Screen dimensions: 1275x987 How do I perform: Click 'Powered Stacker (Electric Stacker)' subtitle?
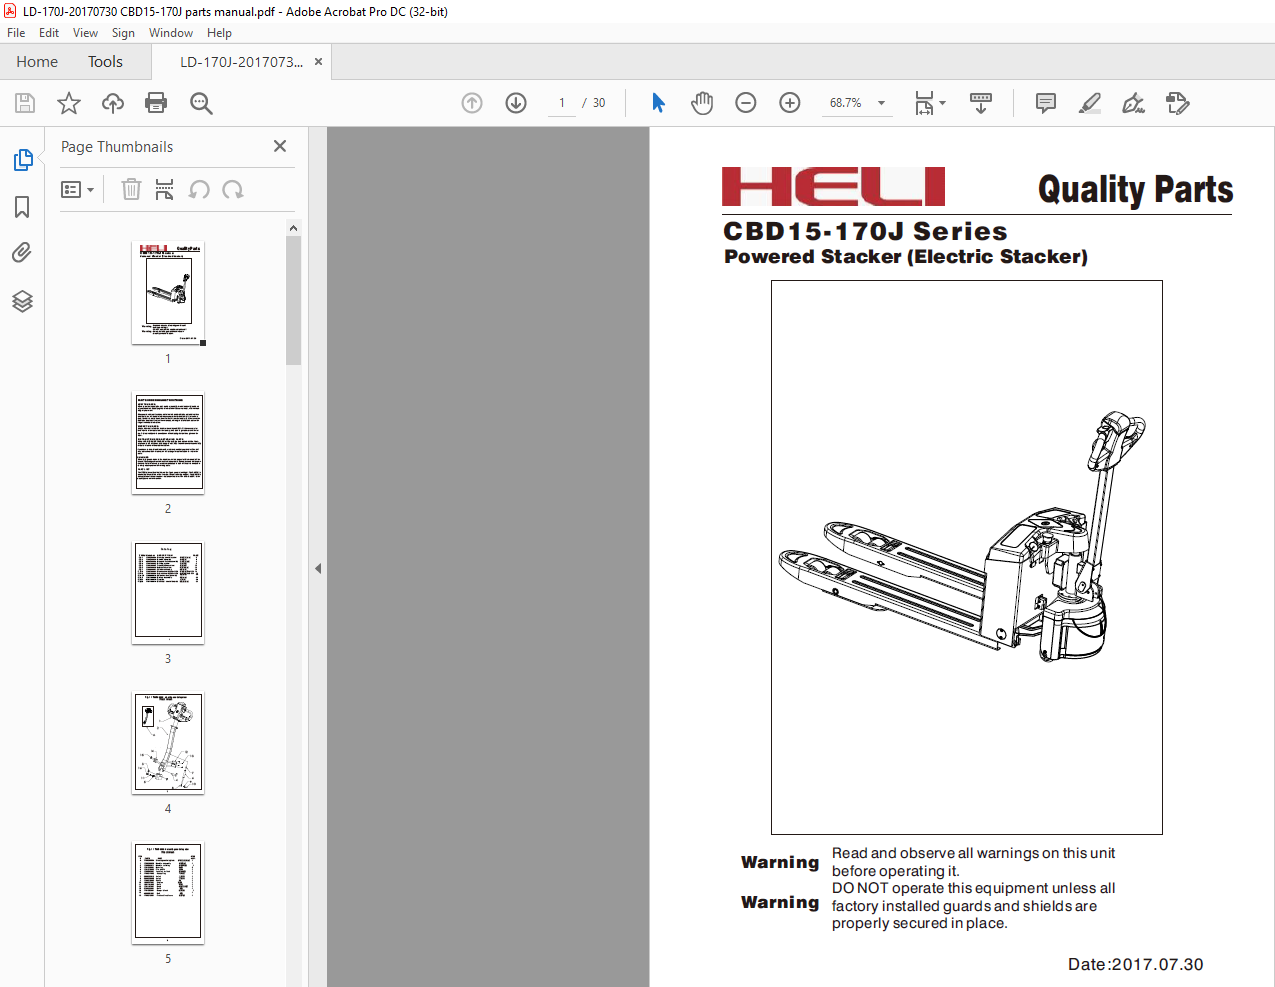(906, 257)
